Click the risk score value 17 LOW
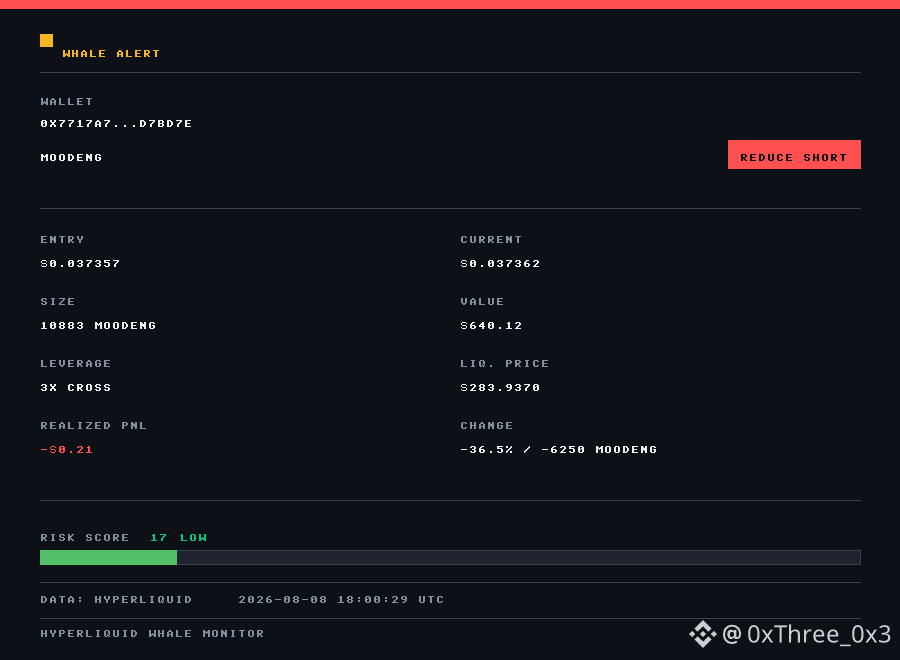Screen dimensions: 900x660 pyautogui.click(x=179, y=538)
